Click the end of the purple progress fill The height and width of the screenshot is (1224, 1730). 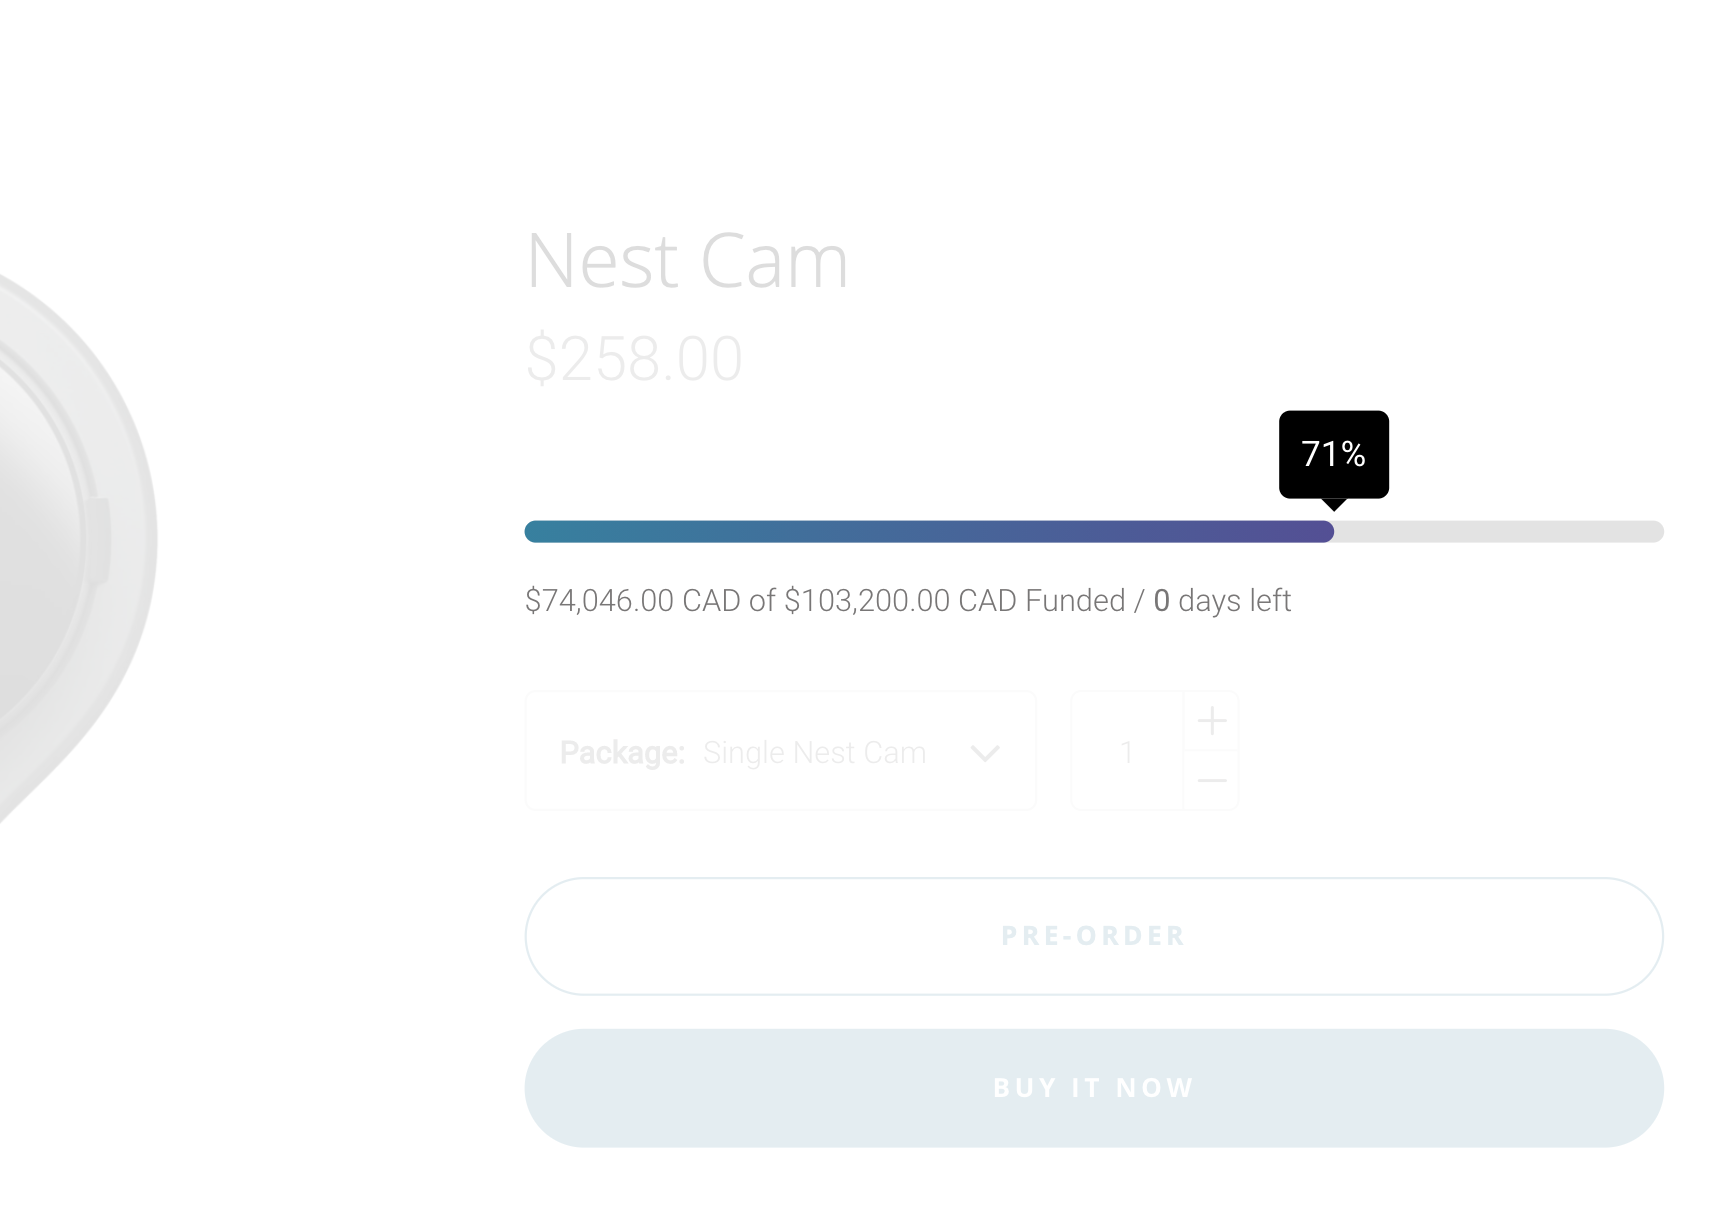(1326, 532)
